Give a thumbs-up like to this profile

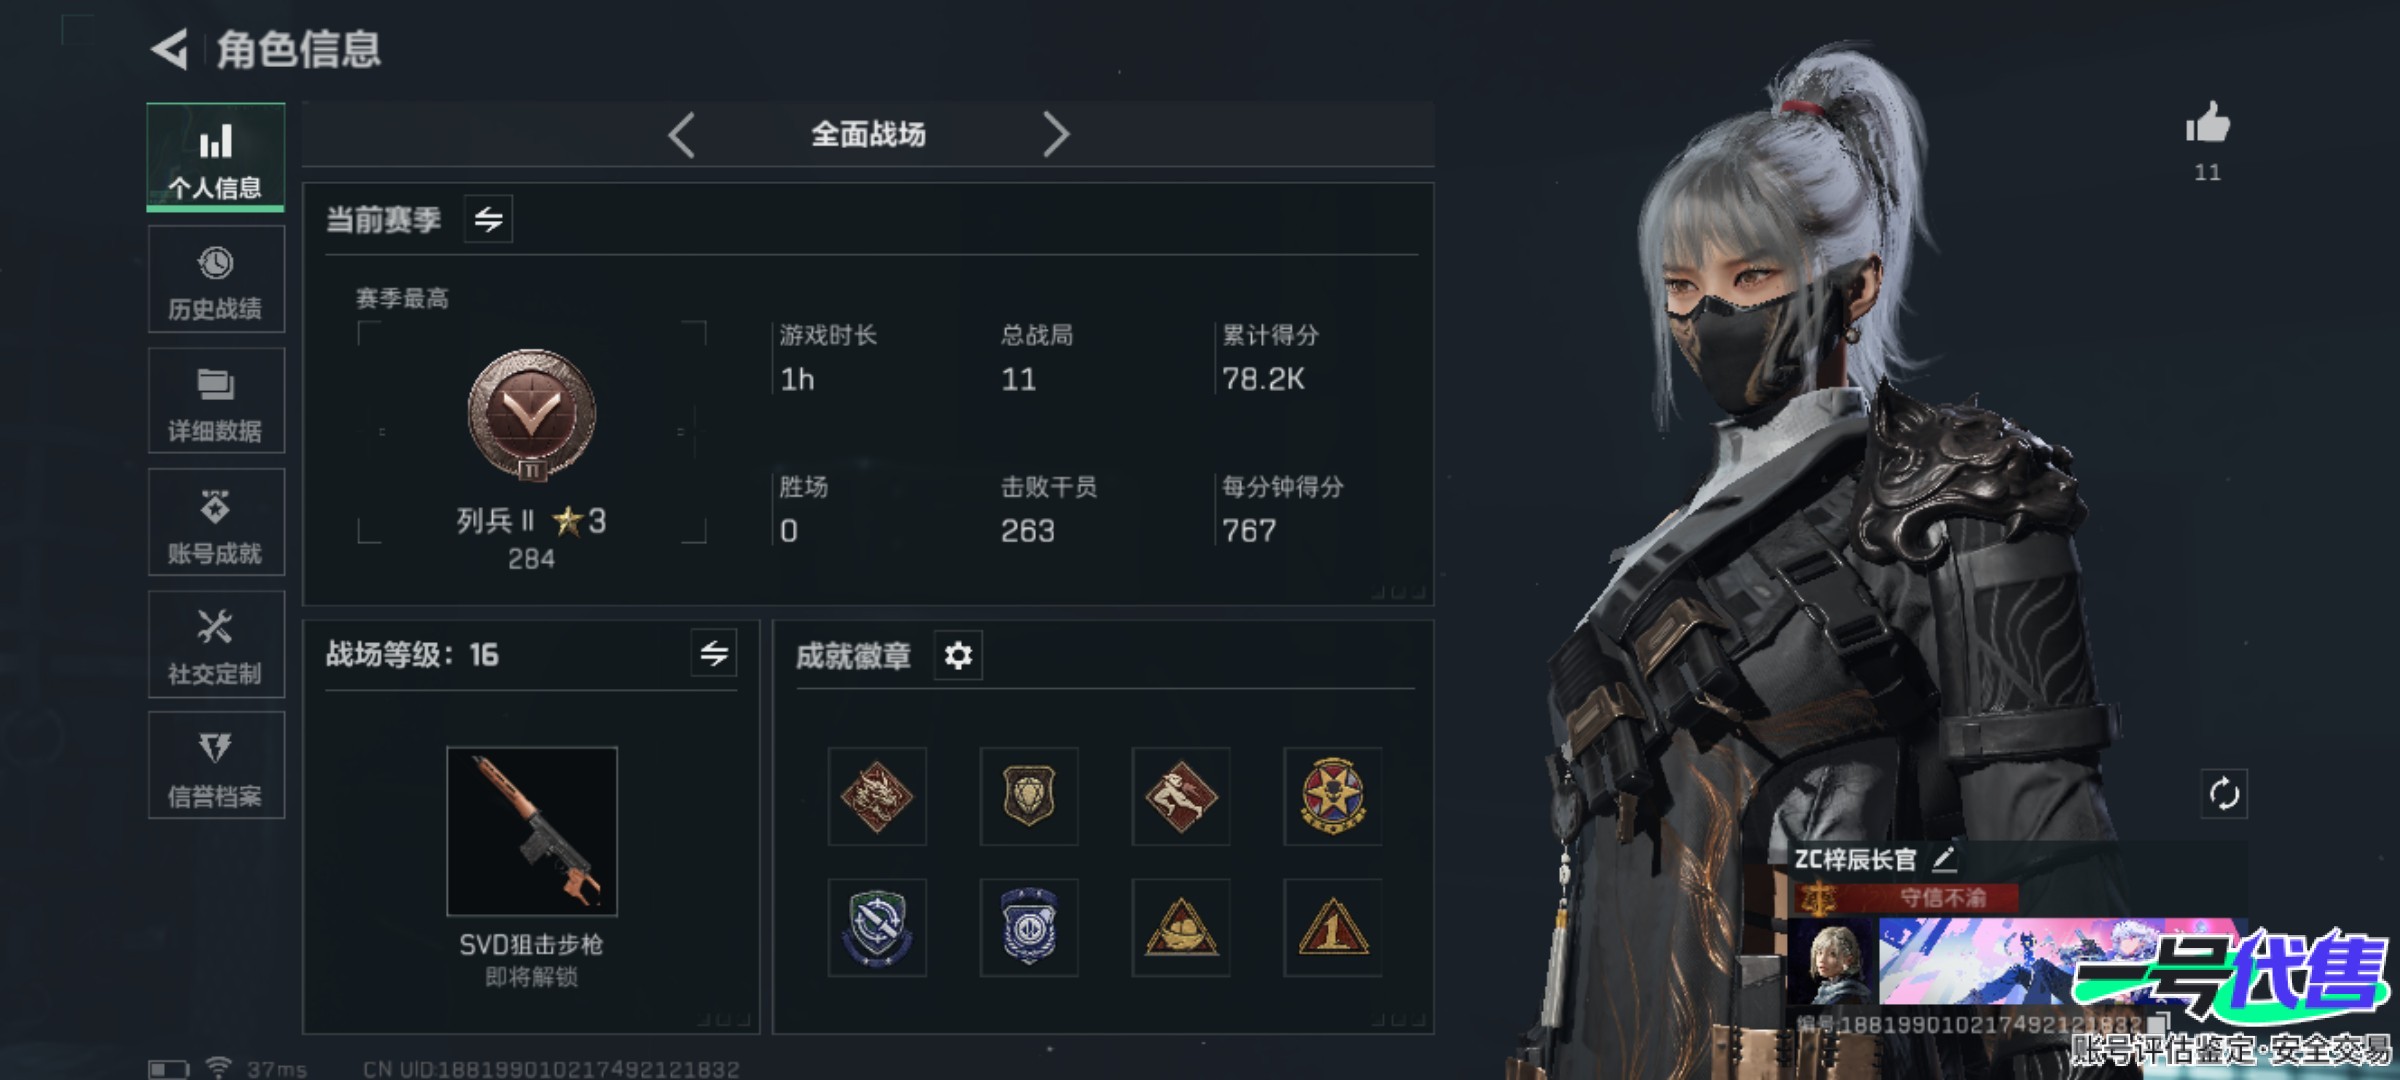point(2207,124)
